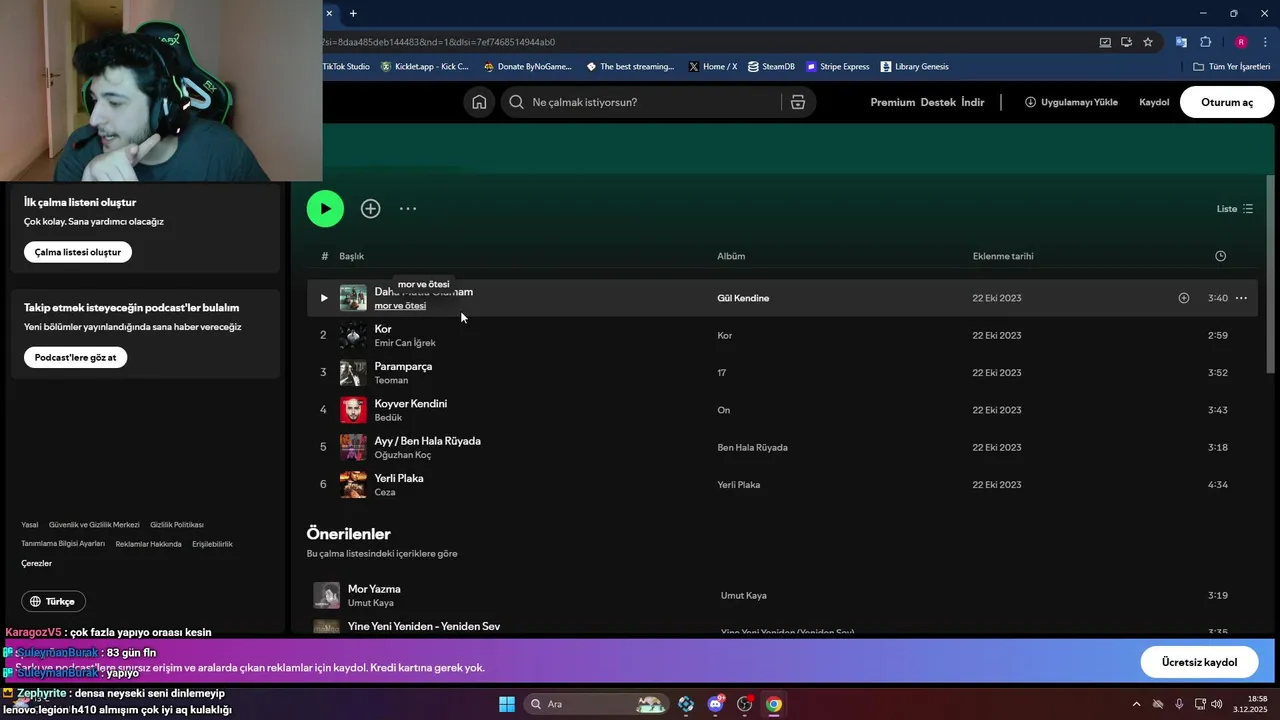The height and width of the screenshot is (720, 1280).
Task: Click Başlık column header
Action: 351,256
